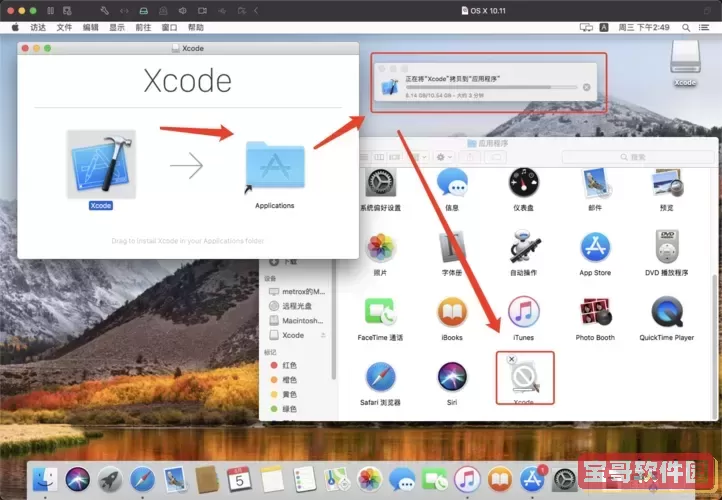Viewport: 722px width, 500px height.
Task: Click the edit tags button in Finder toolbar
Action: click(x=495, y=157)
